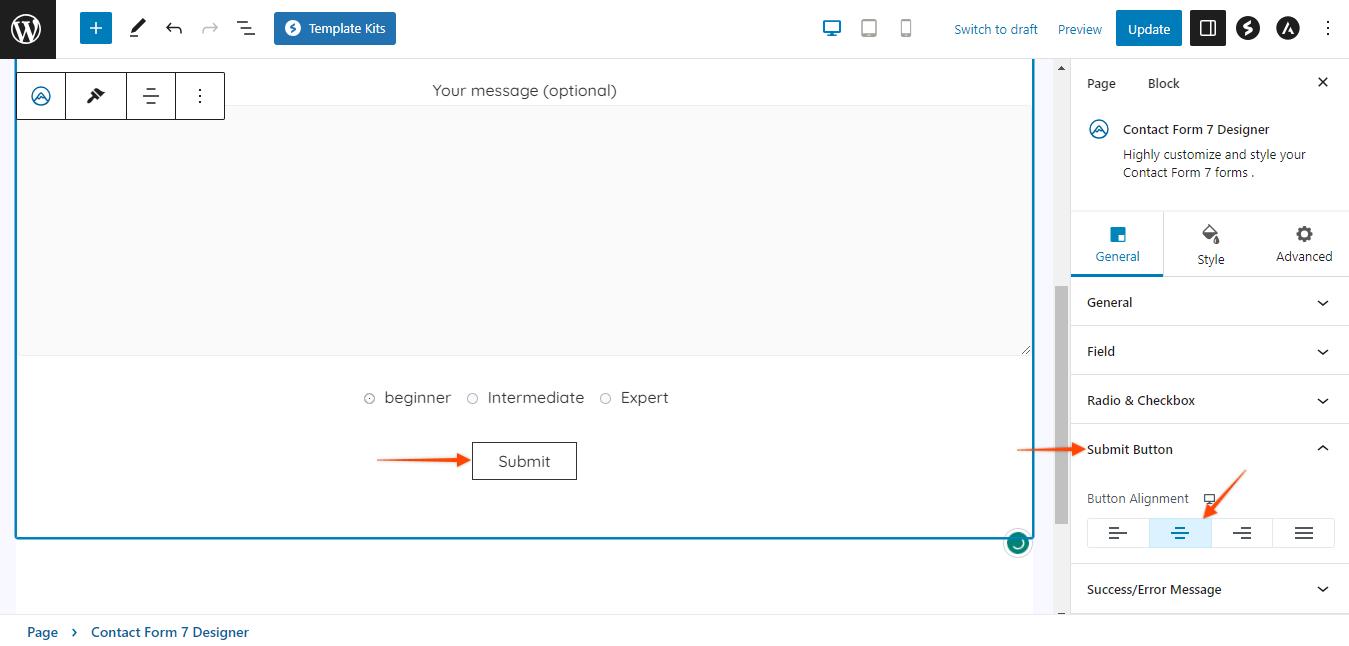Click the Update button
The width and height of the screenshot is (1349, 646).
pyautogui.click(x=1148, y=29)
